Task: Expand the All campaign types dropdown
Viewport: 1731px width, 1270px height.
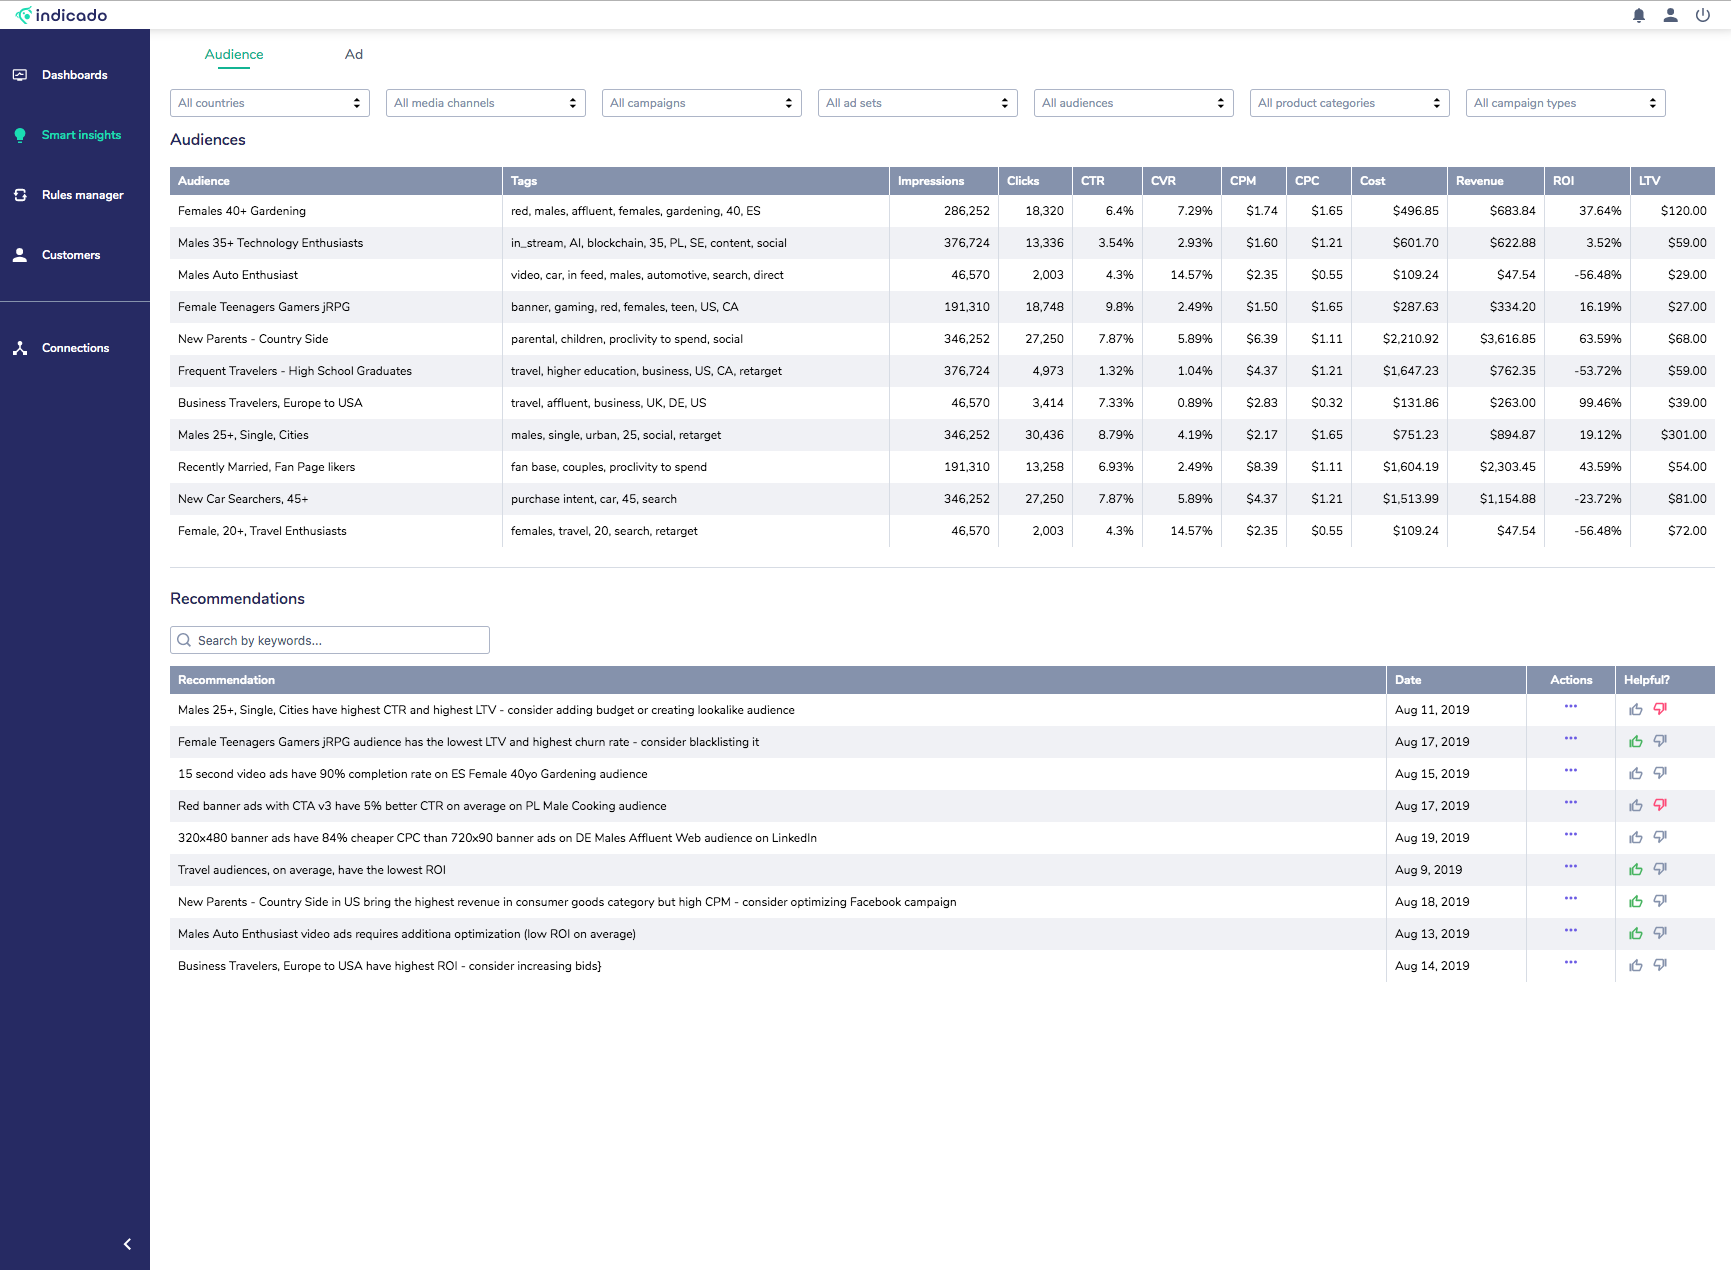Action: click(1565, 103)
